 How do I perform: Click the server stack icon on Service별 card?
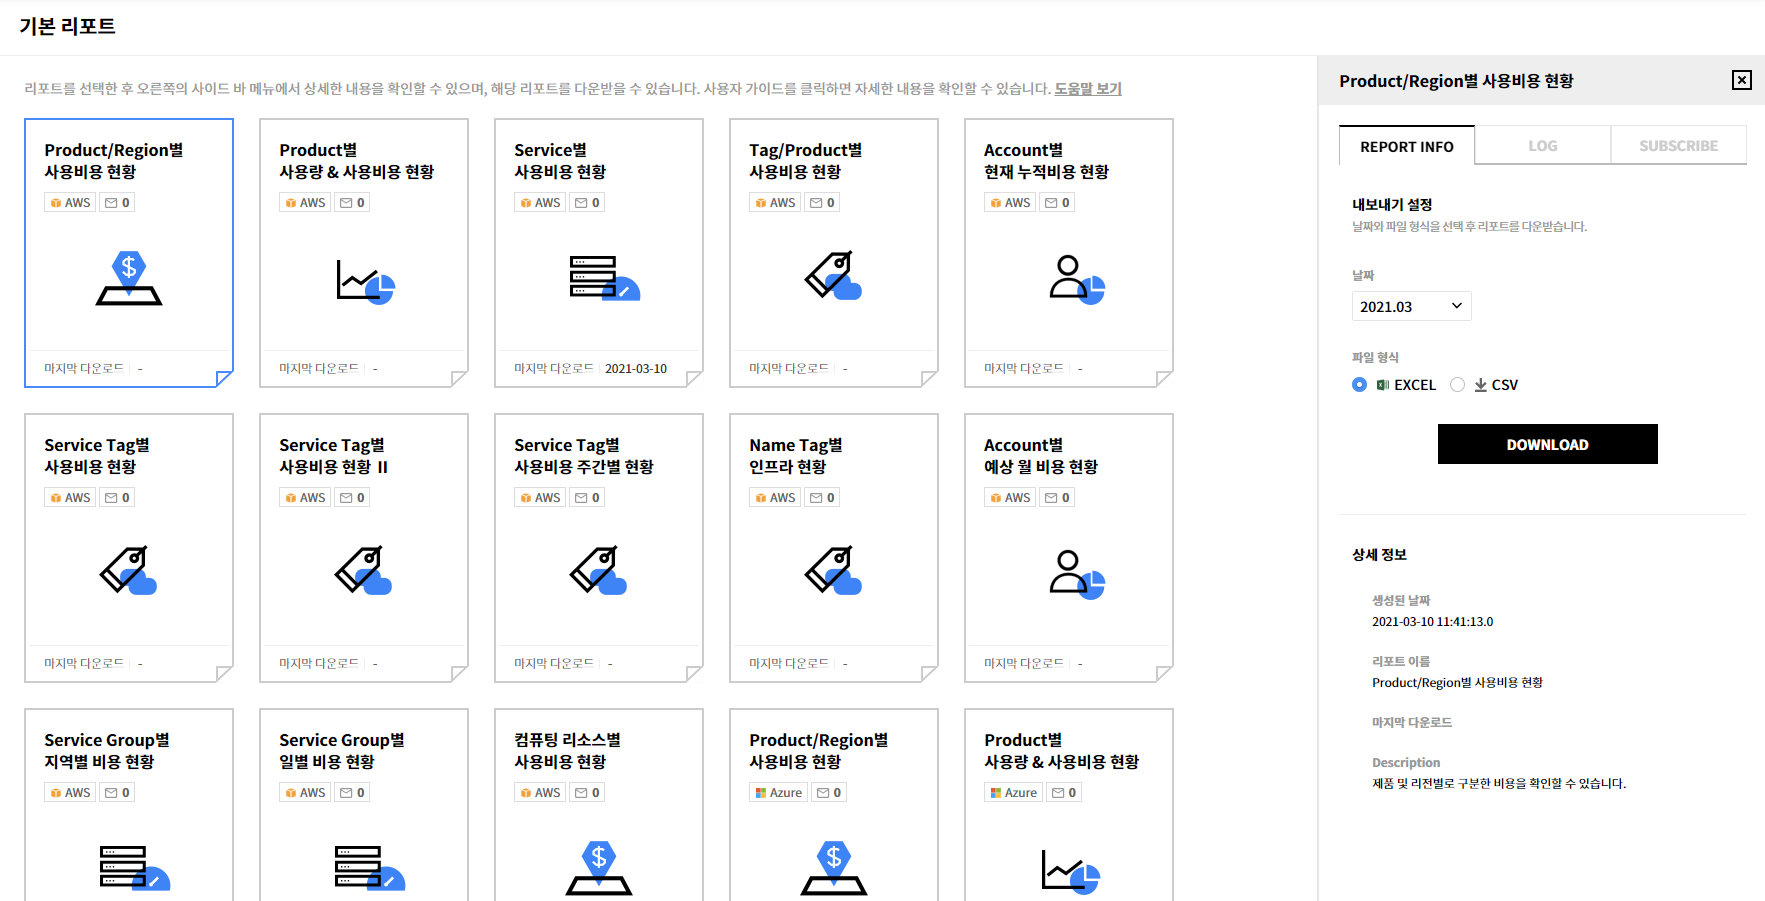[x=603, y=278]
